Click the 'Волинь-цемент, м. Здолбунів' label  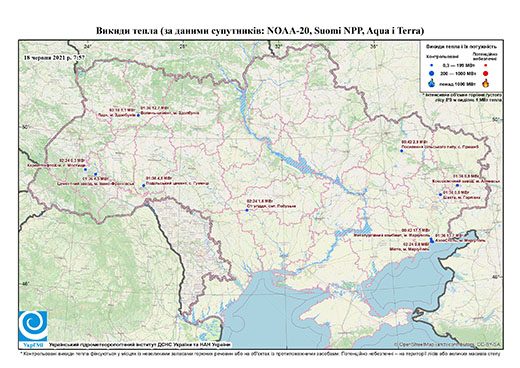coord(170,113)
